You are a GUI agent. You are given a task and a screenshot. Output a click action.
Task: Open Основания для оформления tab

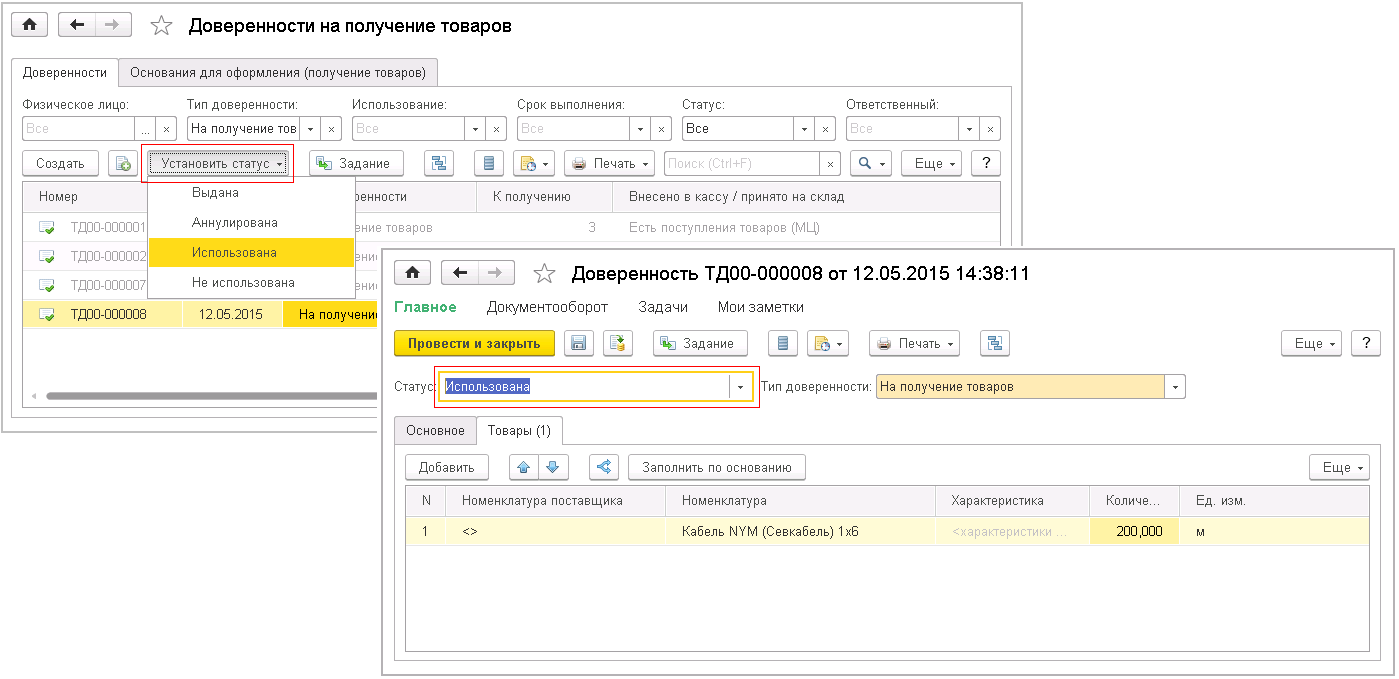(x=278, y=72)
